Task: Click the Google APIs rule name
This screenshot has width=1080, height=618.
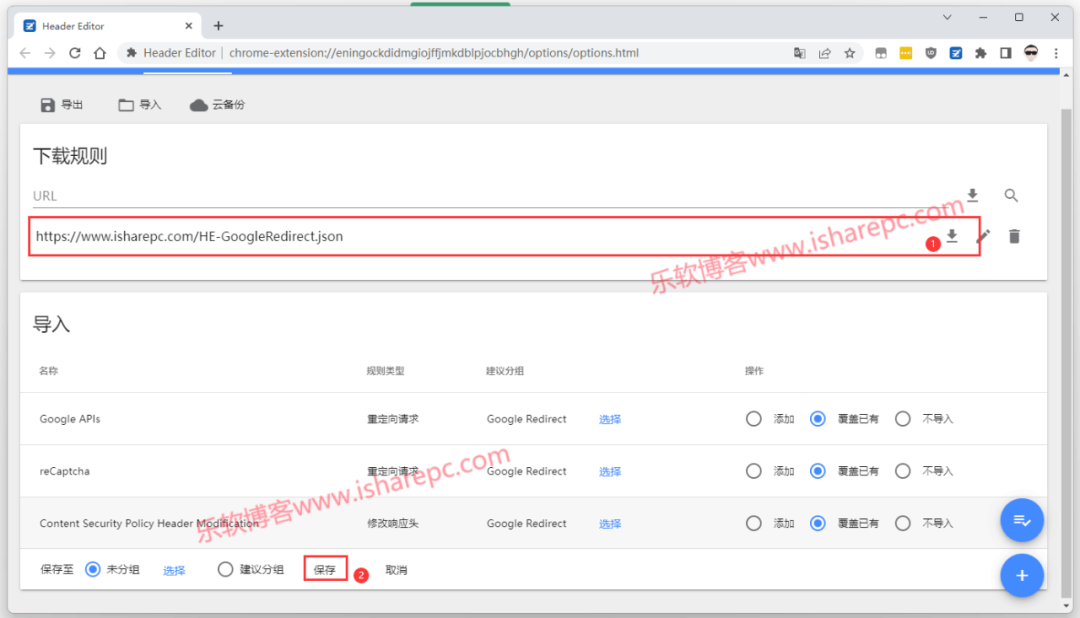Action: pyautogui.click(x=70, y=419)
